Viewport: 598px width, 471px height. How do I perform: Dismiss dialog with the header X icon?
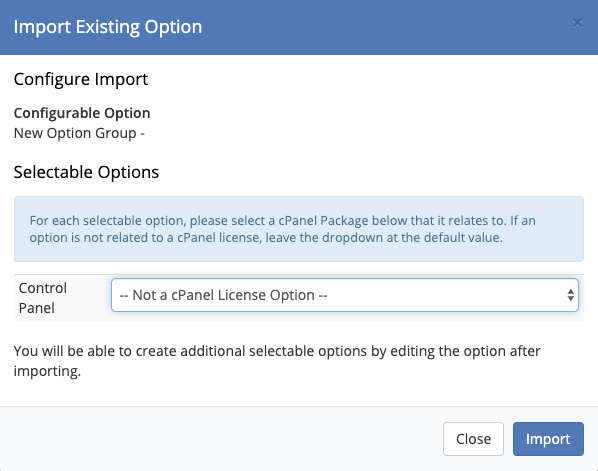pos(577,23)
